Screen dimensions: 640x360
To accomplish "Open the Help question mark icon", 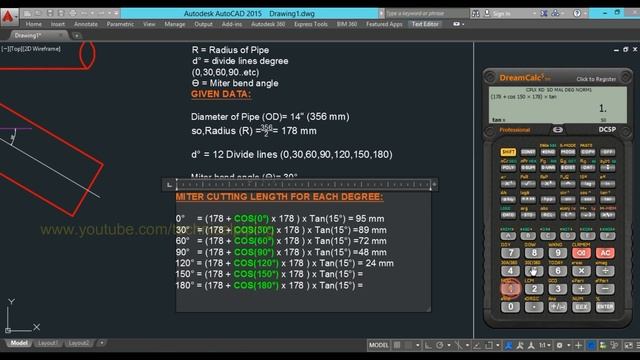I will click(577, 13).
